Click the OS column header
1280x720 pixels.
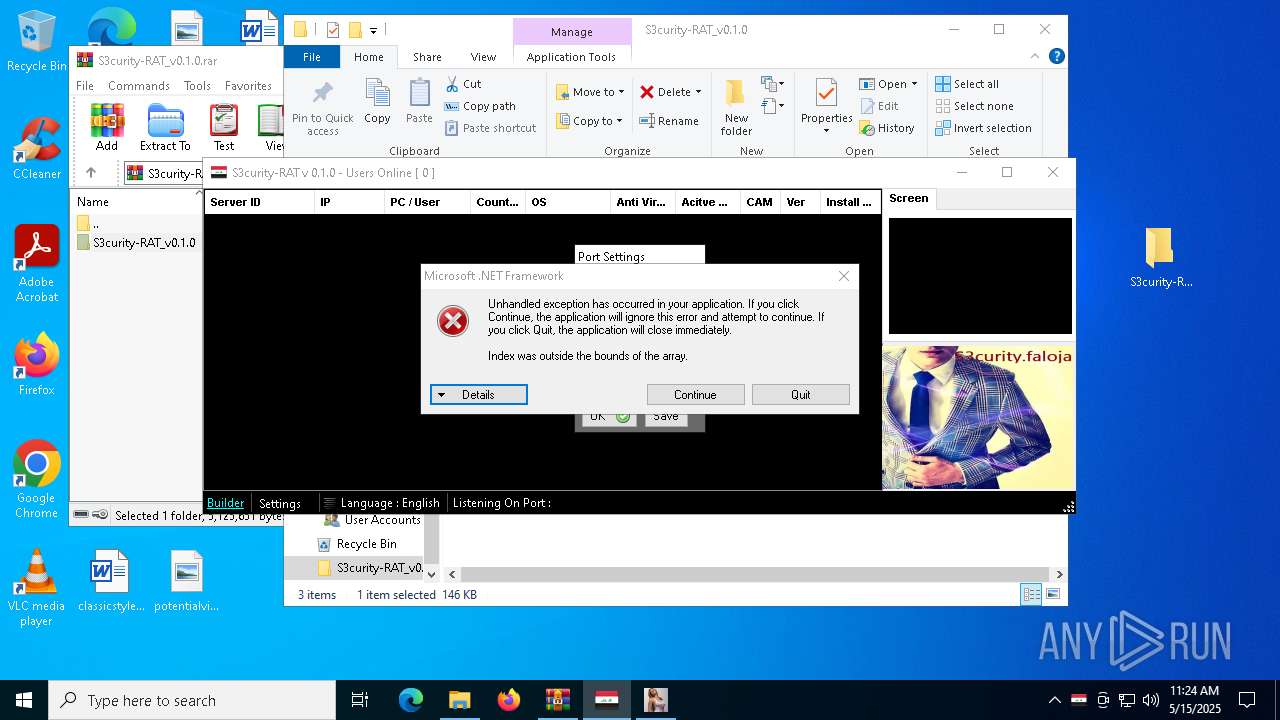pyautogui.click(x=567, y=202)
